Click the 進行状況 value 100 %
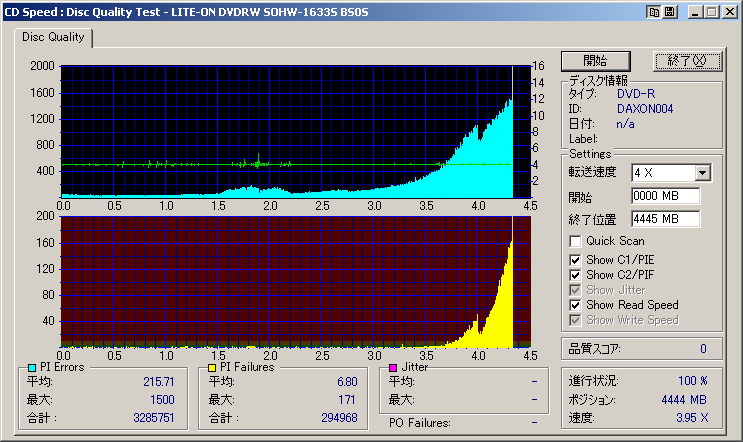Image resolution: width=743 pixels, height=442 pixels. tap(693, 381)
